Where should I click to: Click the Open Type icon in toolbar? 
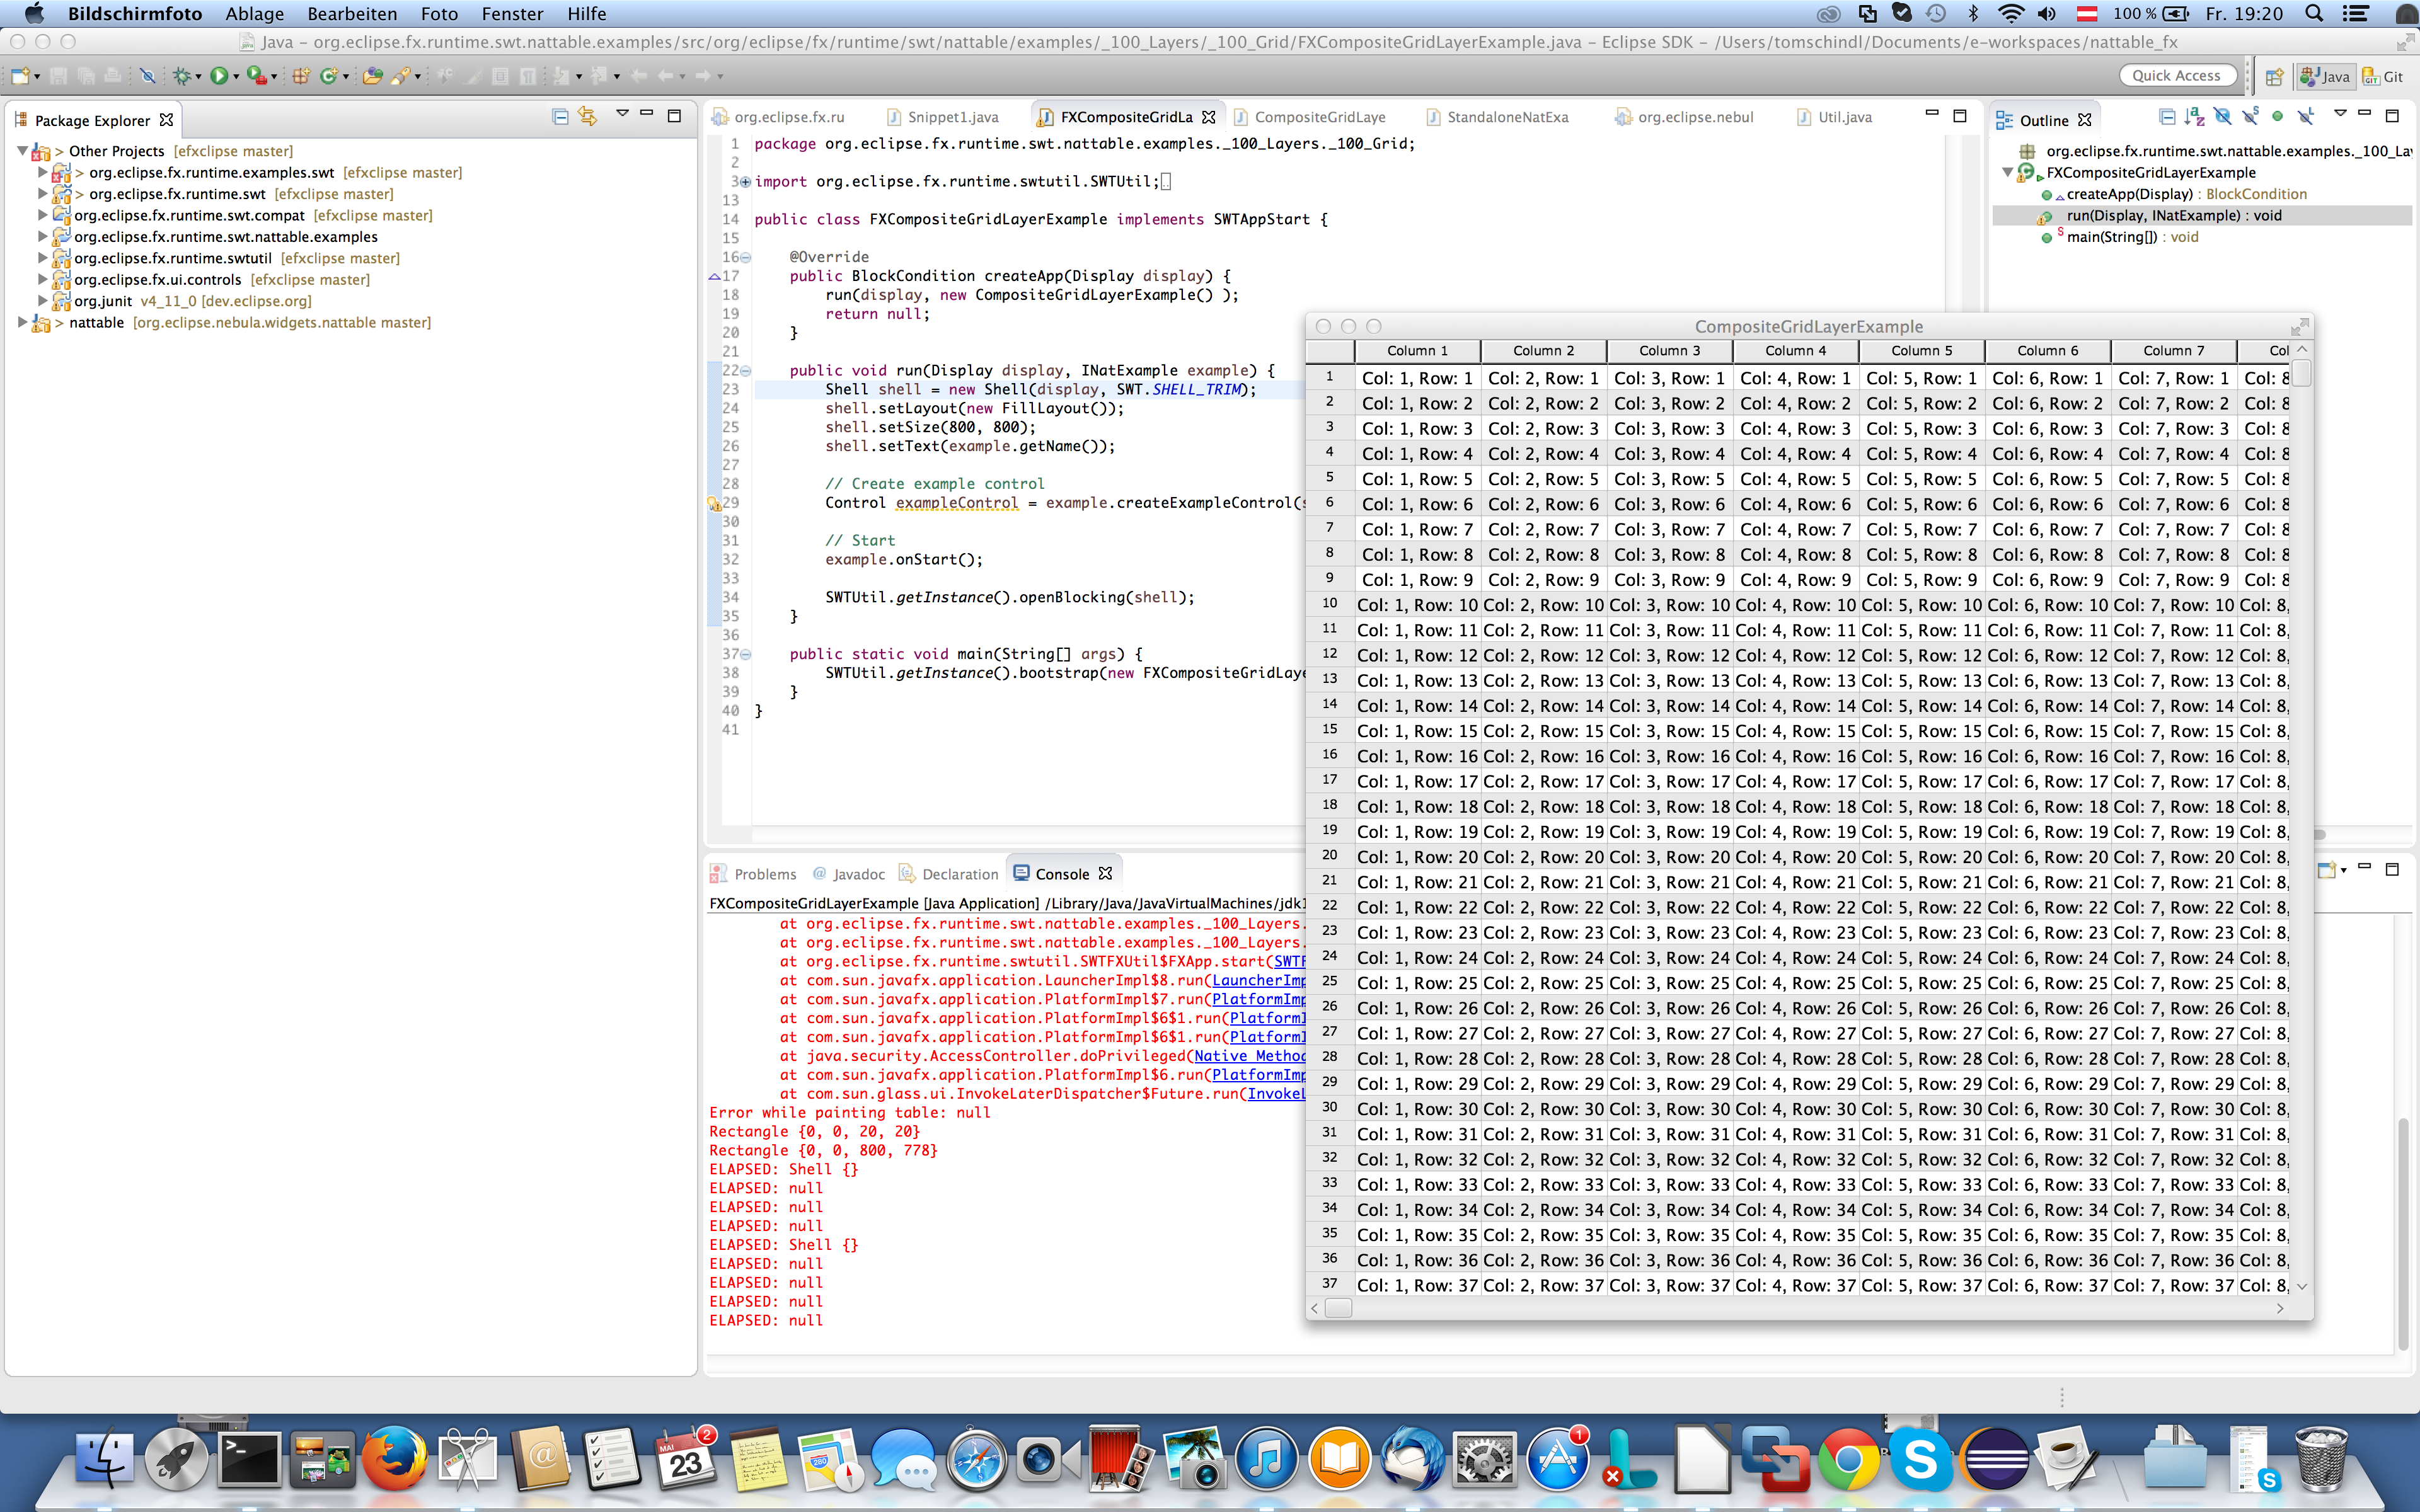click(372, 76)
